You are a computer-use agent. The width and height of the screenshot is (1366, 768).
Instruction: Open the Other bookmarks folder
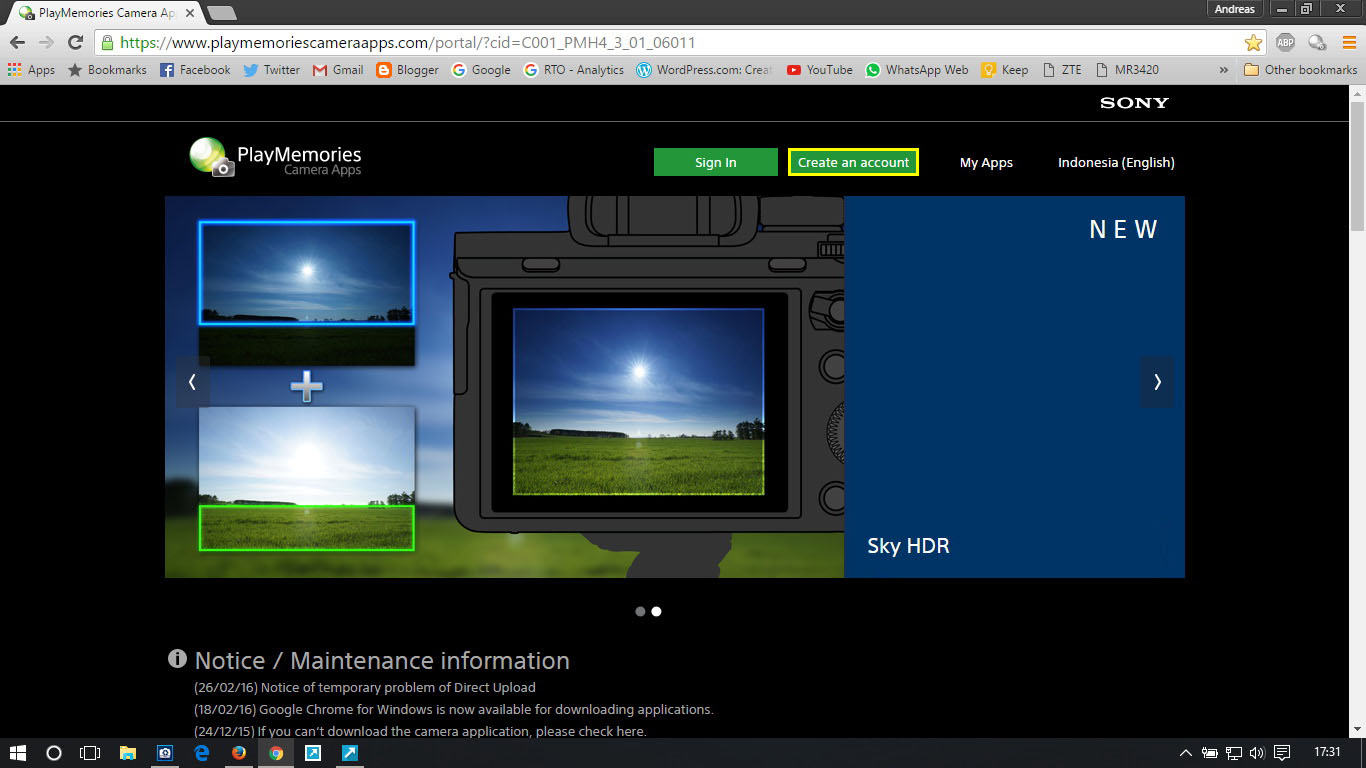click(x=1300, y=70)
